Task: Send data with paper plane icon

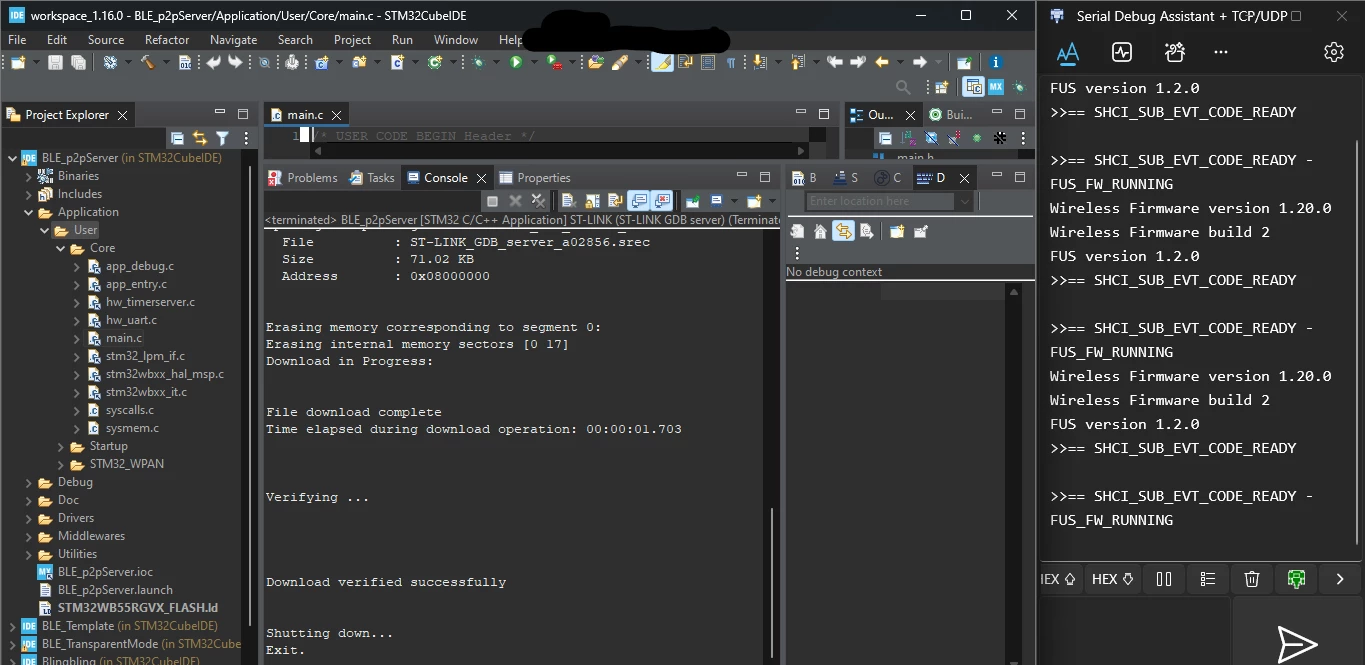Action: click(1298, 642)
